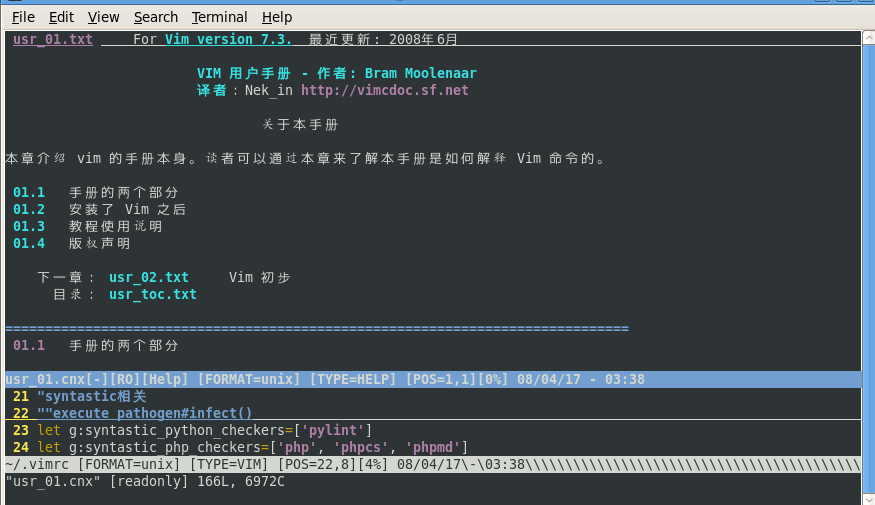This screenshot has height=505, width=875.
Task: Click '[POS=1,1][0%]' in status line
Action: click(x=457, y=379)
